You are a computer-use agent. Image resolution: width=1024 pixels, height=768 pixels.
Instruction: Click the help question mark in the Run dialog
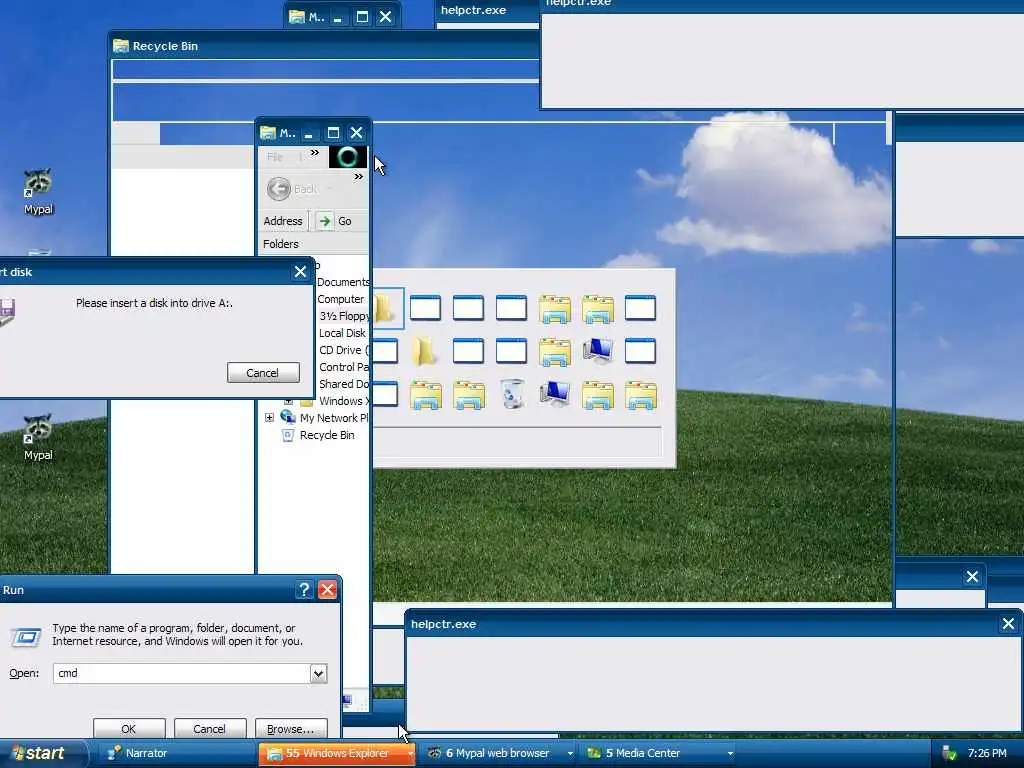304,590
